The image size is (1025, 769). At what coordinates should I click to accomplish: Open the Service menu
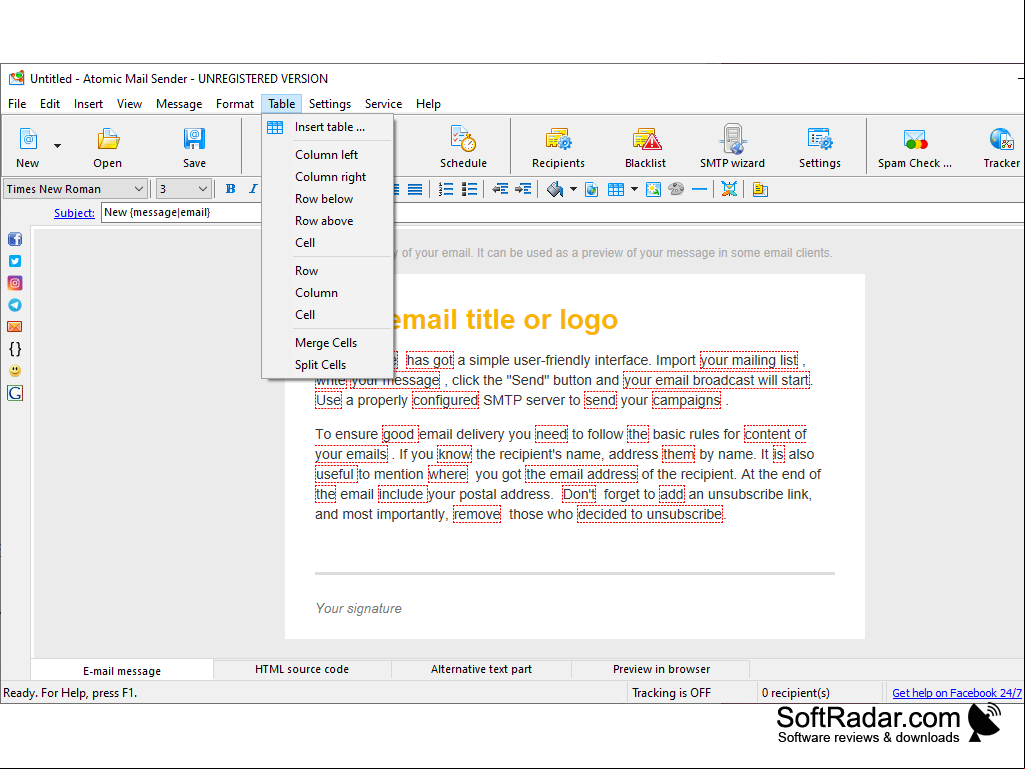[x=383, y=104]
